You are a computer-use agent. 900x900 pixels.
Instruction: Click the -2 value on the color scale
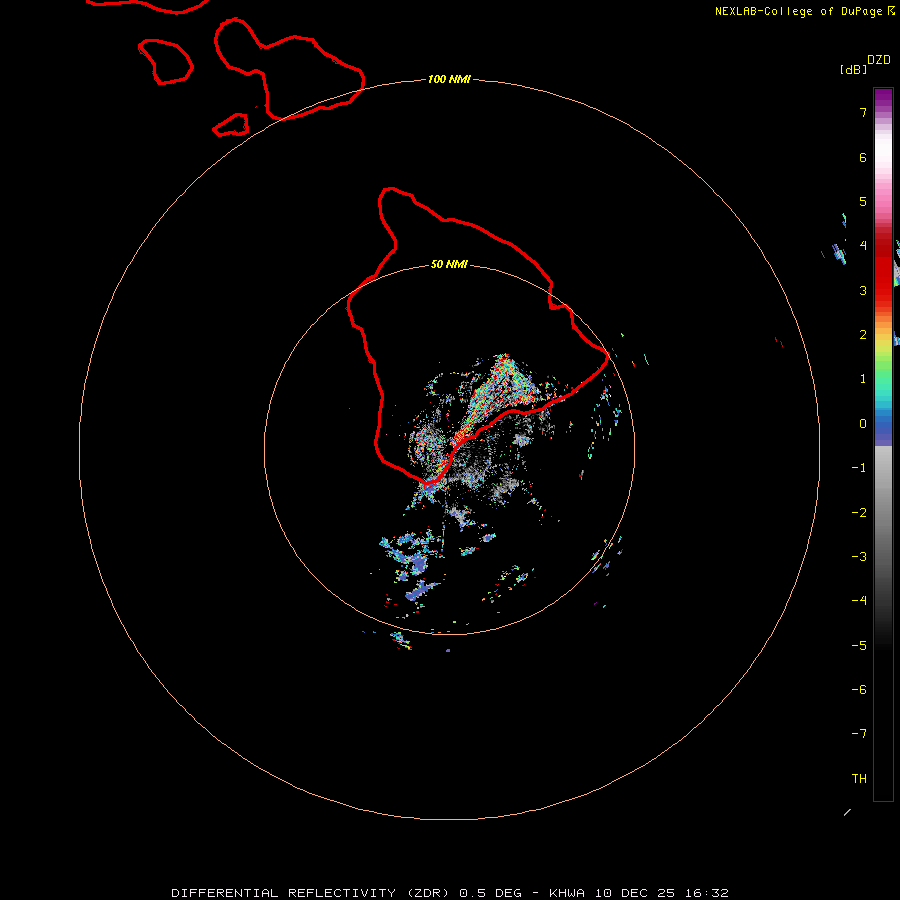point(859,513)
